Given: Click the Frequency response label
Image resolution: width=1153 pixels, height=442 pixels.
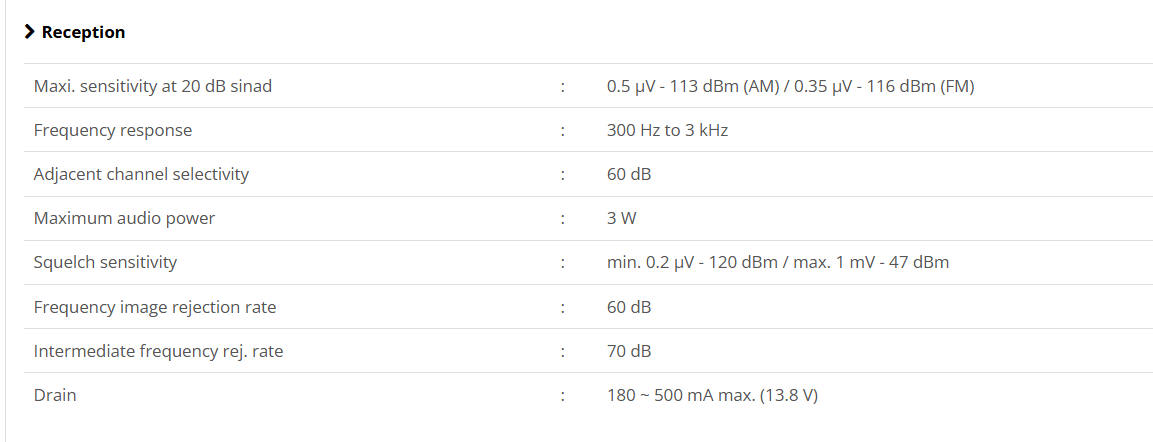Looking at the screenshot, I should (x=113, y=130).
